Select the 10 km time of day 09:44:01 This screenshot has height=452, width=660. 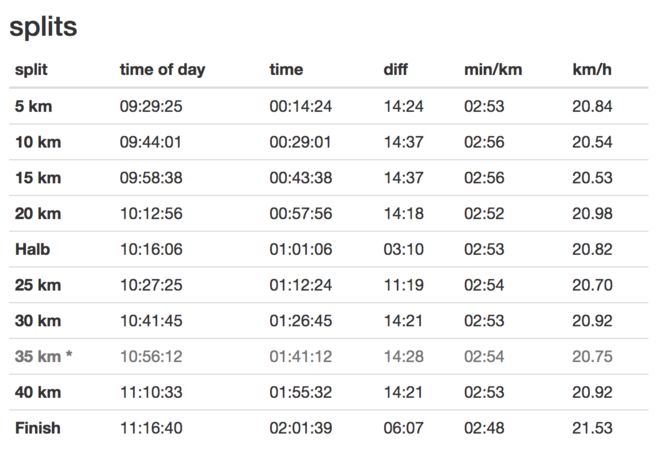pyautogui.click(x=151, y=142)
